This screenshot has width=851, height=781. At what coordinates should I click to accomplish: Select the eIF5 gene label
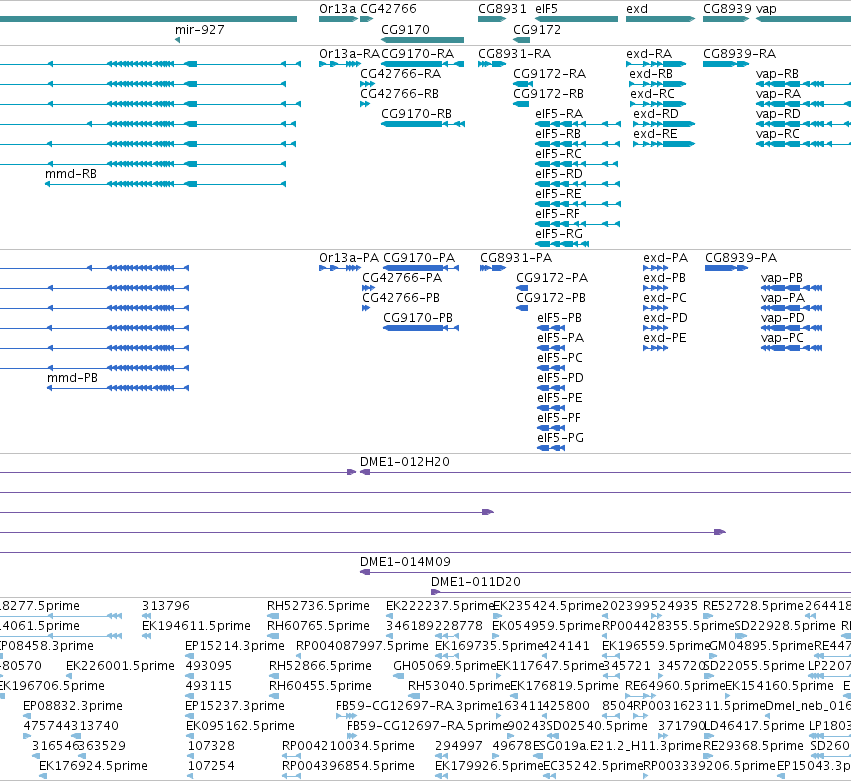tap(547, 9)
